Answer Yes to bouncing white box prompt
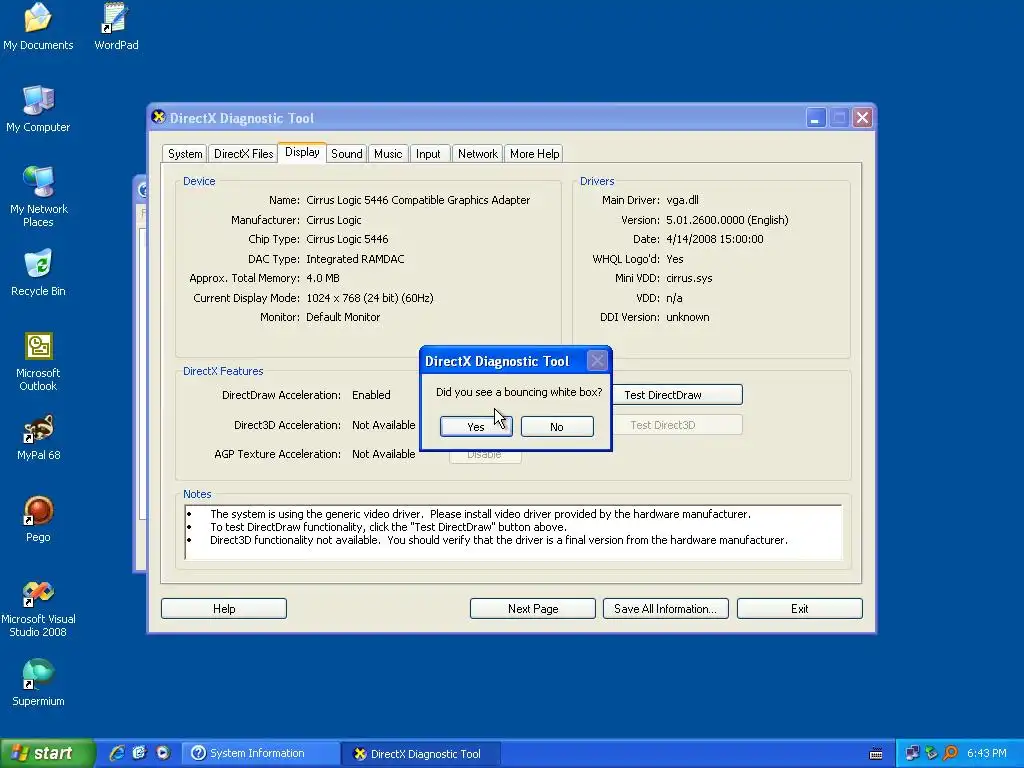The image size is (1024, 768). click(x=476, y=426)
